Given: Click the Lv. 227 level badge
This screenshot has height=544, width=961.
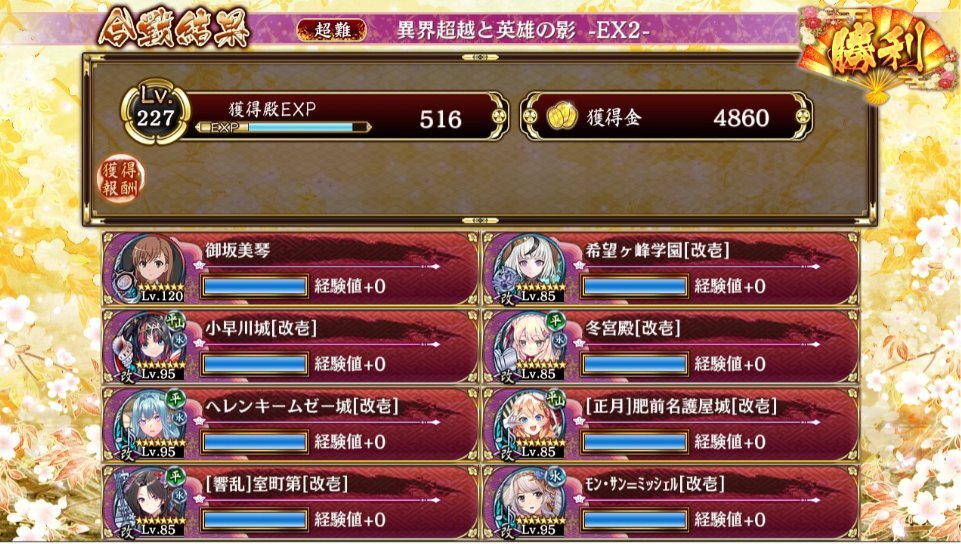Looking at the screenshot, I should click(x=156, y=111).
